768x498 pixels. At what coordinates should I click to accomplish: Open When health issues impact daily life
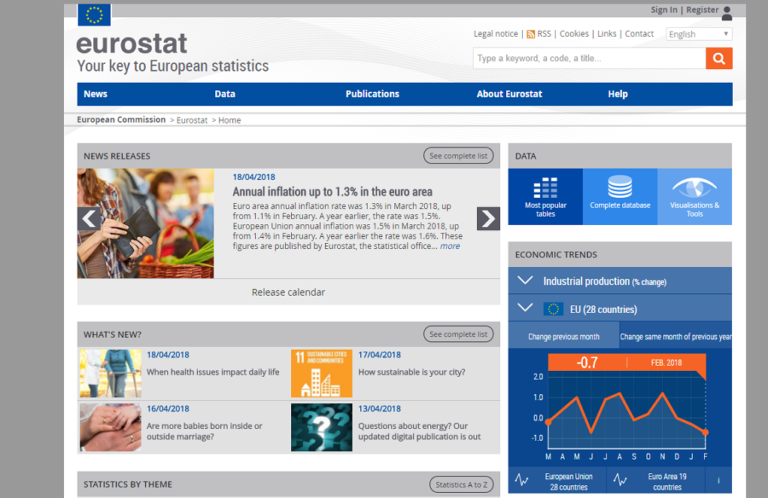(213, 372)
